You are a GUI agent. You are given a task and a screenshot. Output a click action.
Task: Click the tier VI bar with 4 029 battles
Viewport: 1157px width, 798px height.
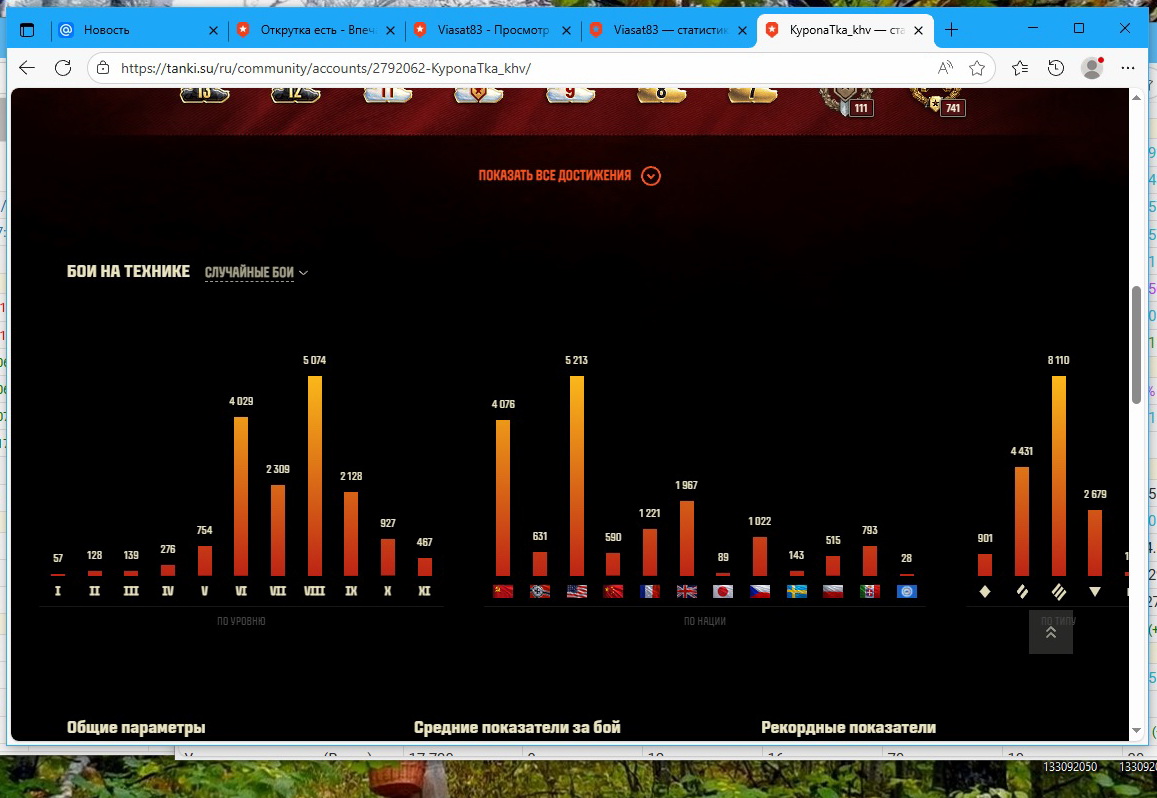[241, 496]
